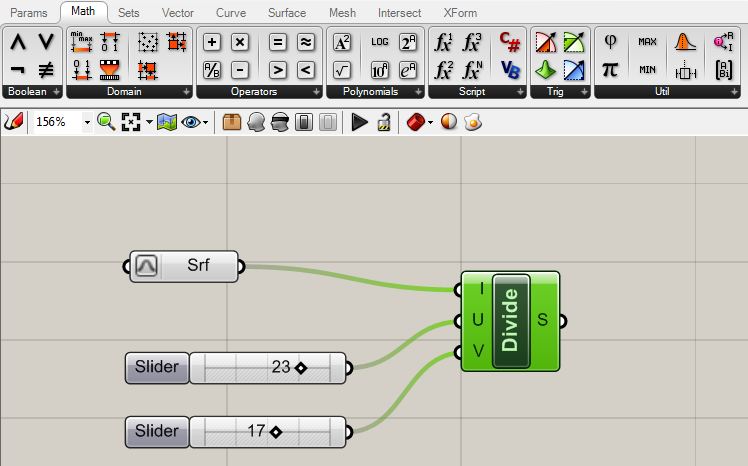Add a C# script component

510,42
